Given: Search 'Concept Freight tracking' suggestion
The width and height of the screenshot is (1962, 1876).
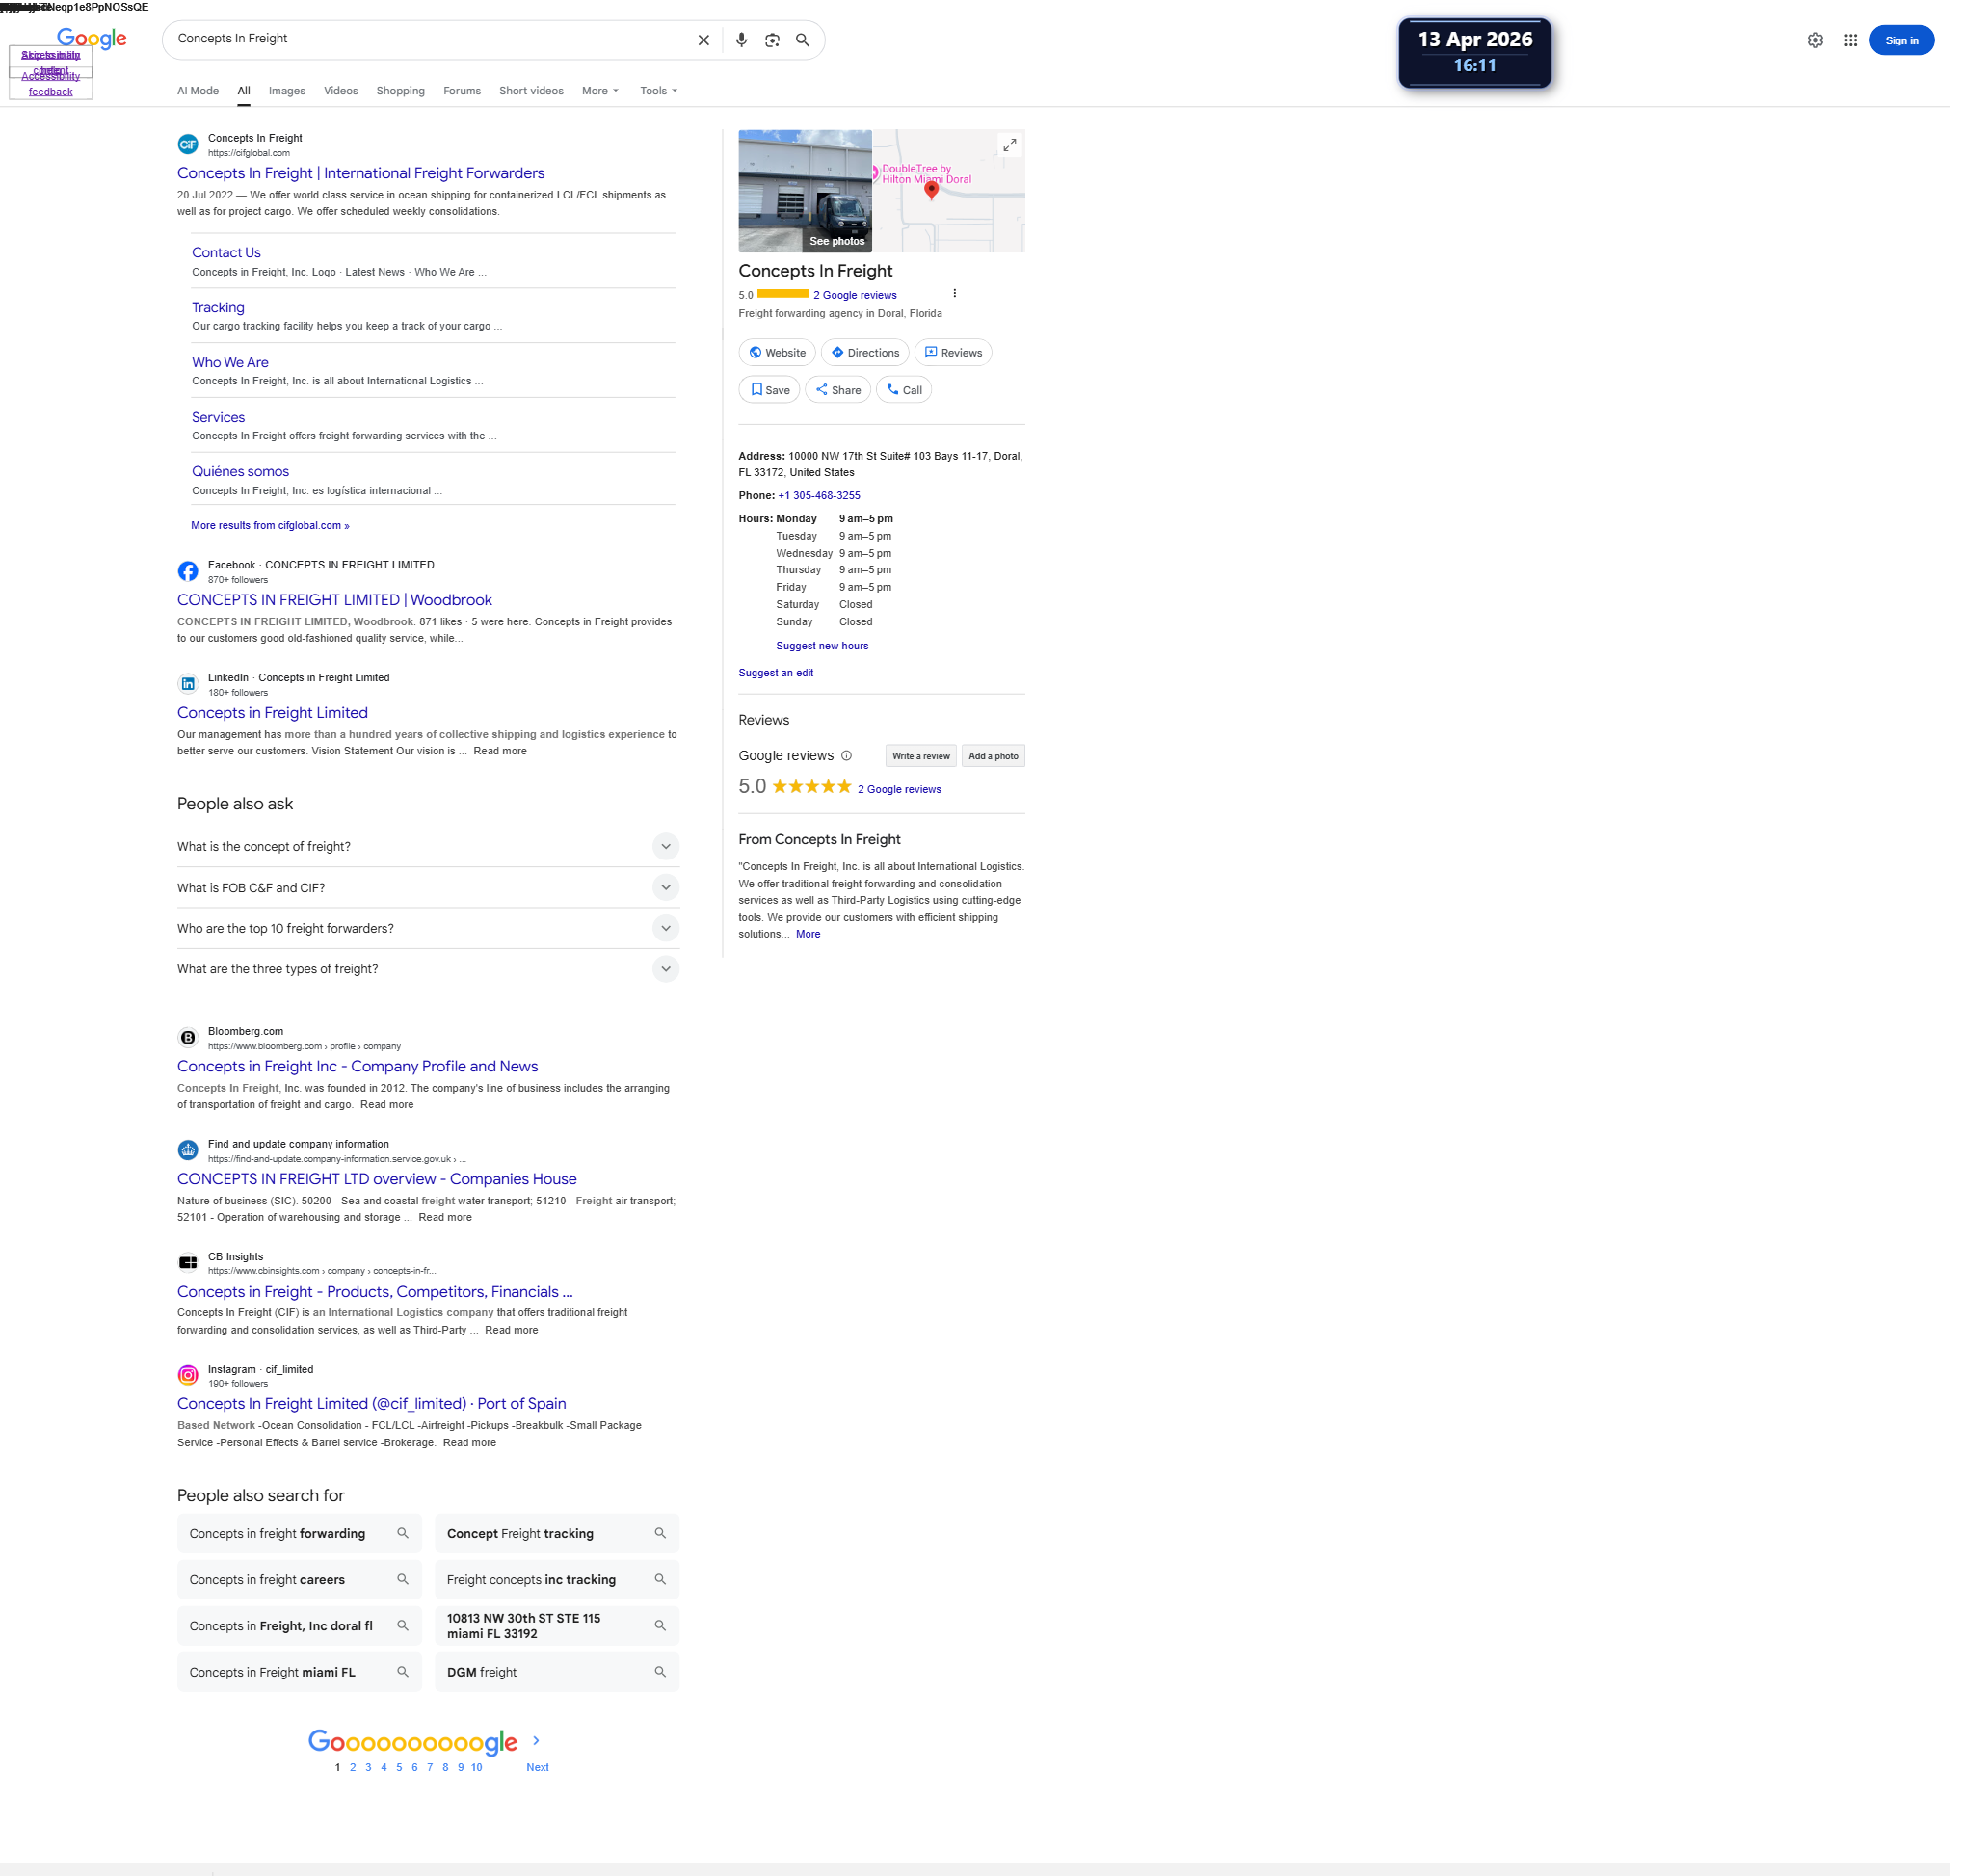Looking at the screenshot, I should (x=557, y=1534).
